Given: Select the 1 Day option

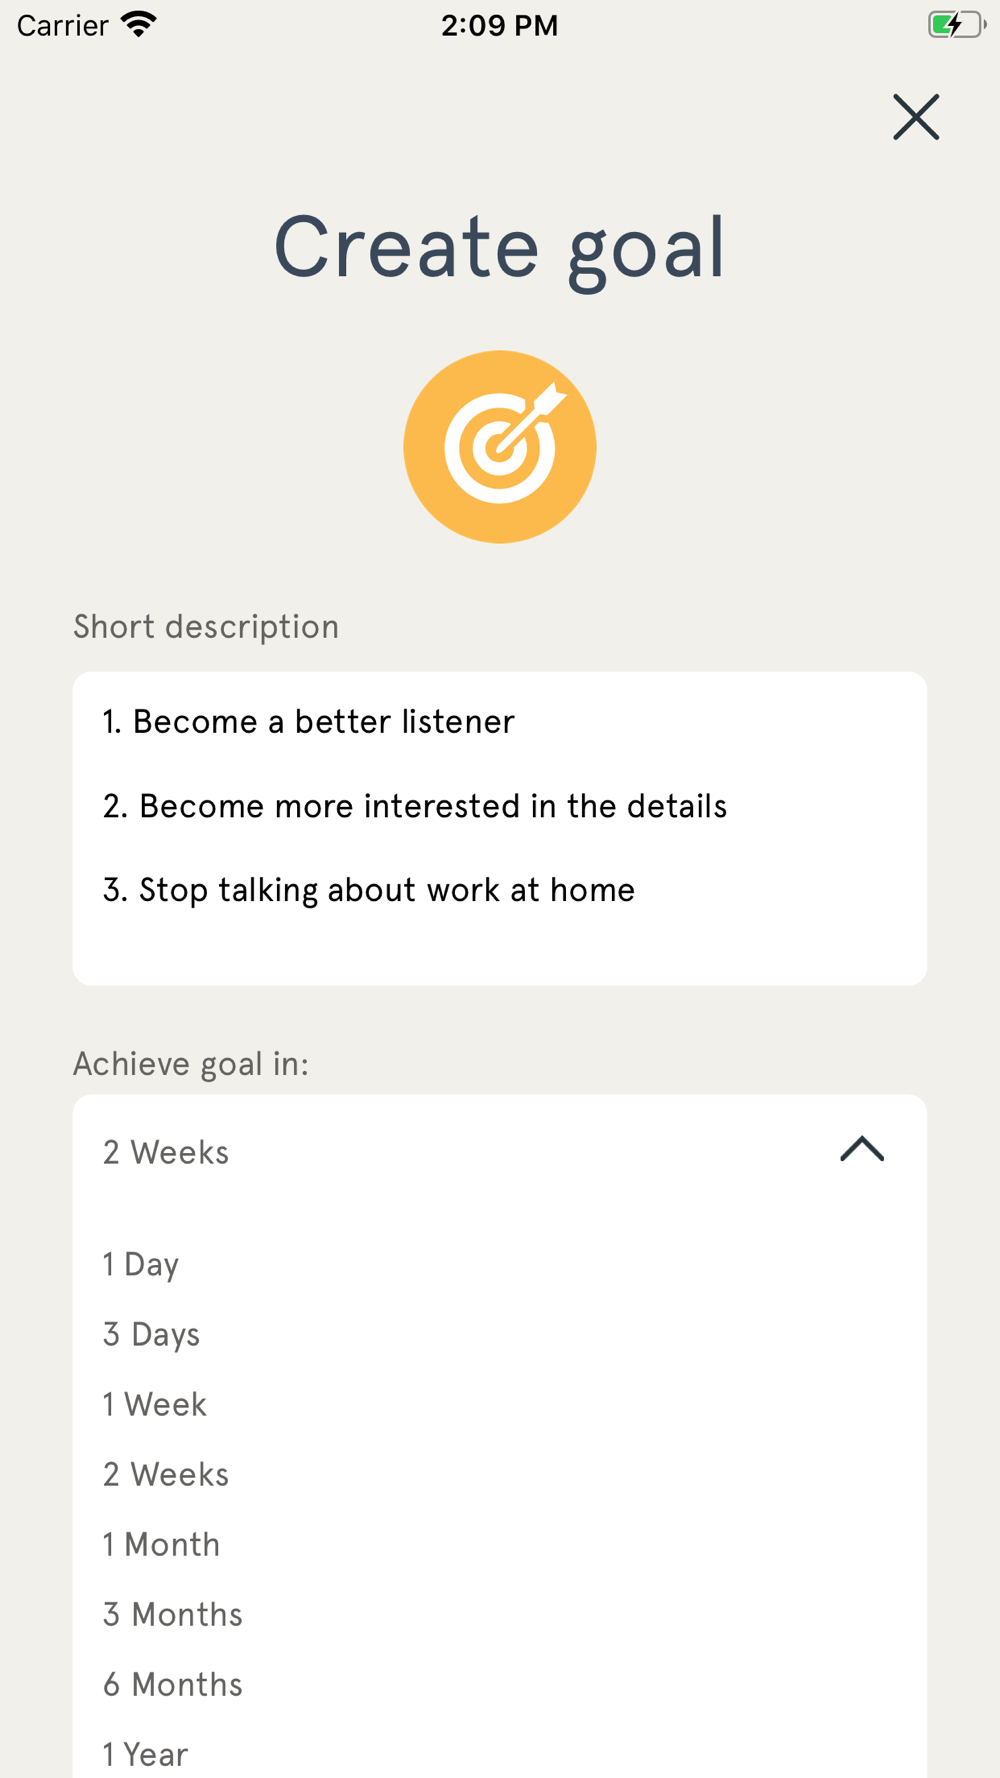Looking at the screenshot, I should 141,1265.
